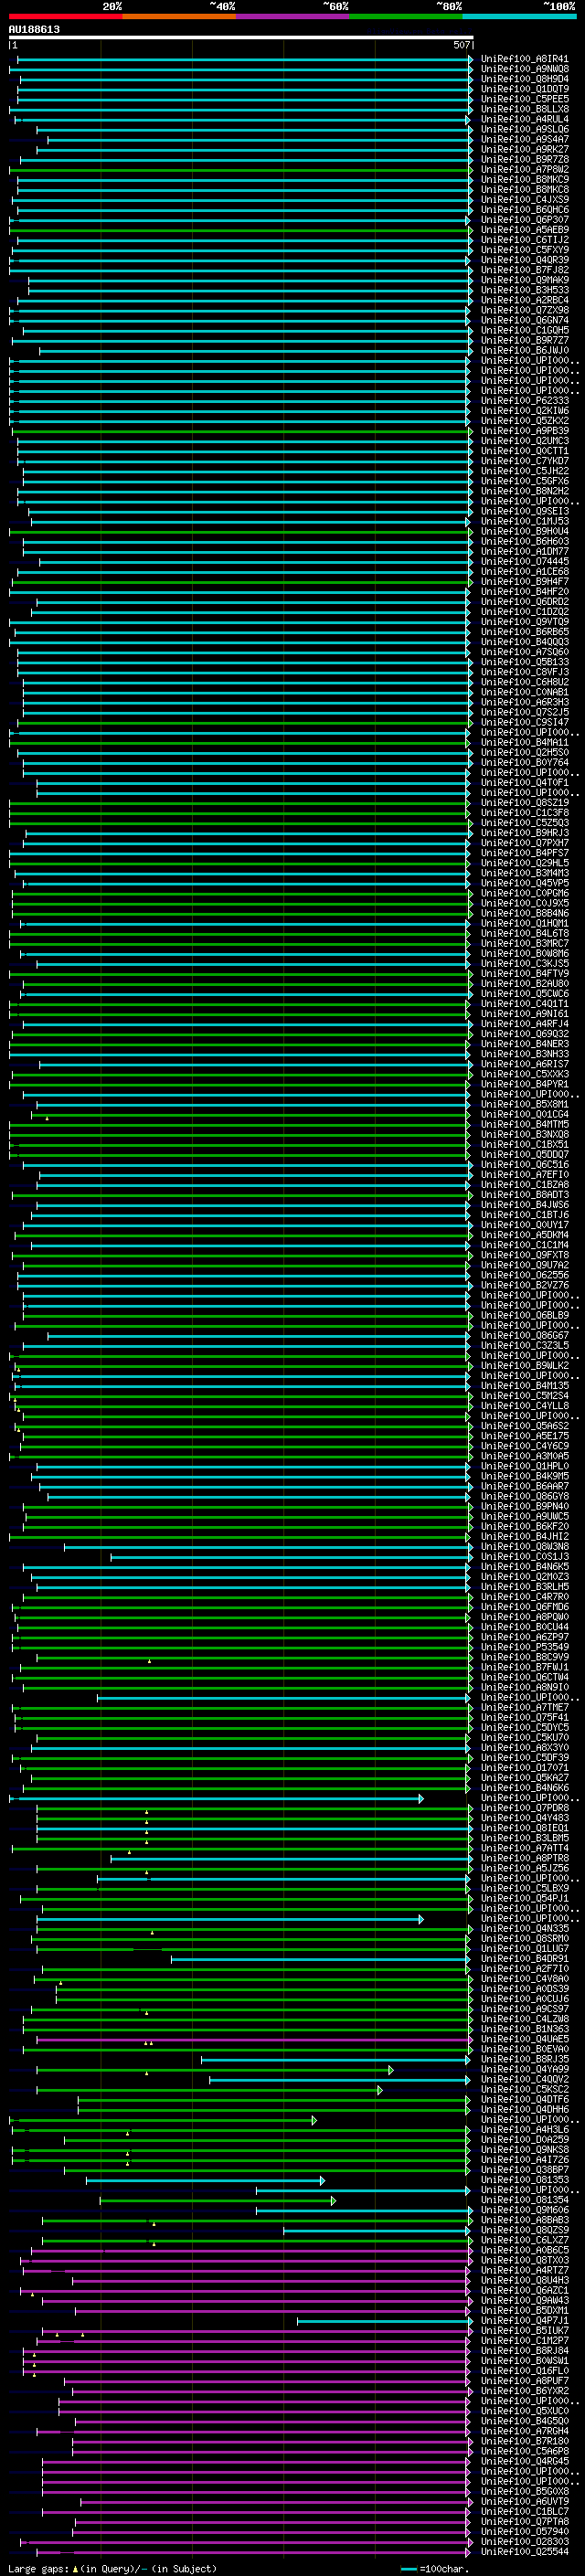
Task: Select UniRef100_O81353 hit
Action: [524, 2180]
